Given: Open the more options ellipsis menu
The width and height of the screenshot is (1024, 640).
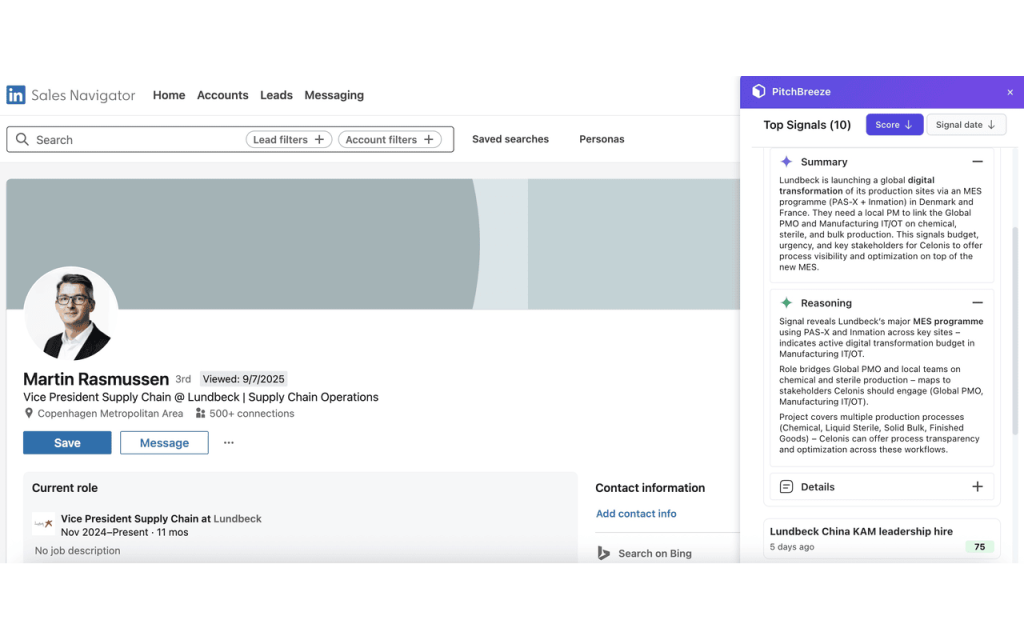Looking at the screenshot, I should click(229, 442).
